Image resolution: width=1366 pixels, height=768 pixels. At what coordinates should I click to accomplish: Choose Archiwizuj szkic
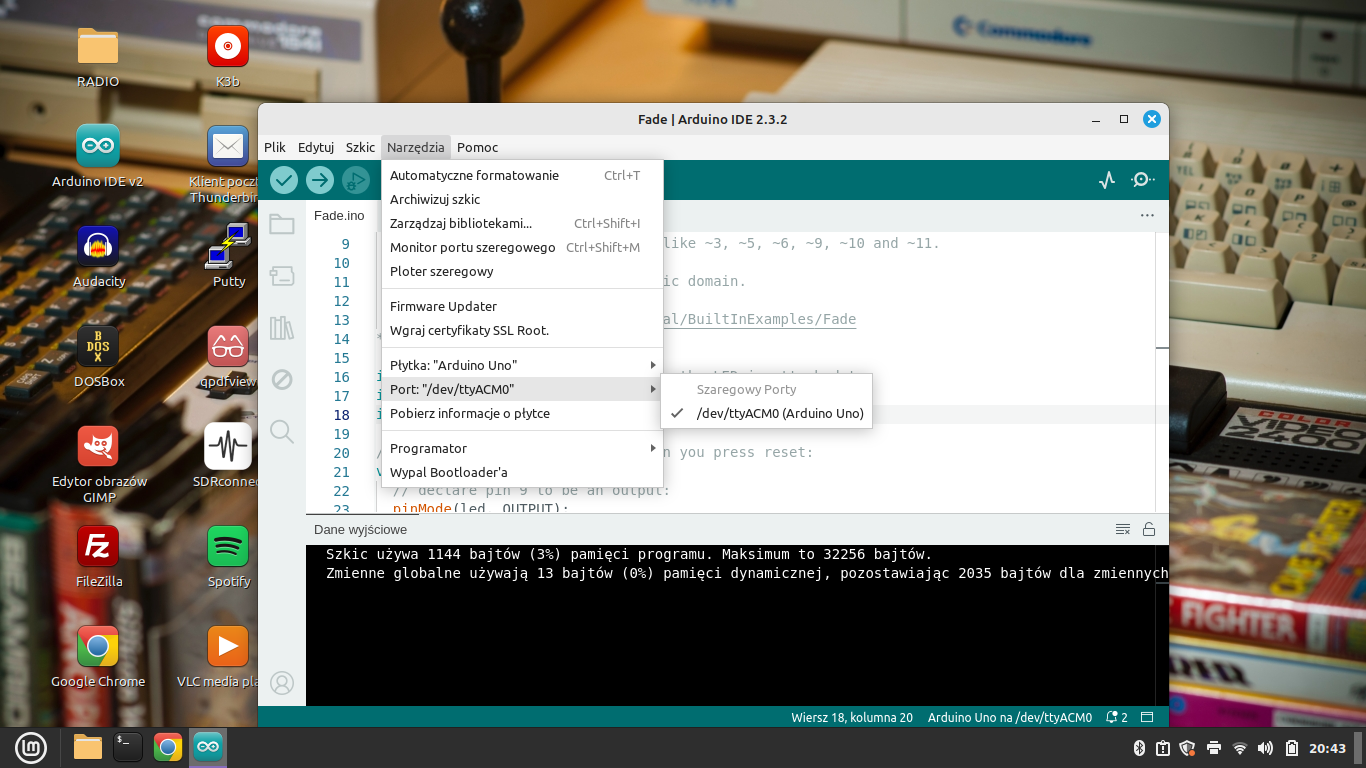(x=522, y=199)
